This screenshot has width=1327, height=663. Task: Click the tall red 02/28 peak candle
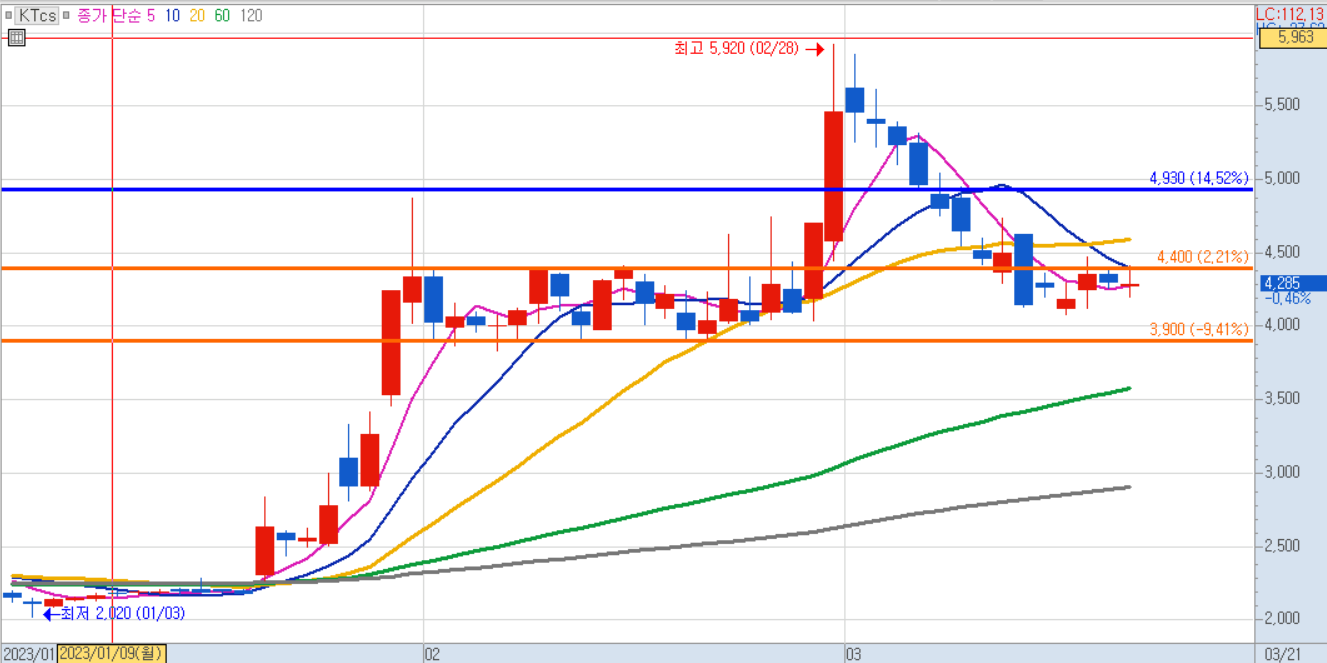[x=834, y=176]
